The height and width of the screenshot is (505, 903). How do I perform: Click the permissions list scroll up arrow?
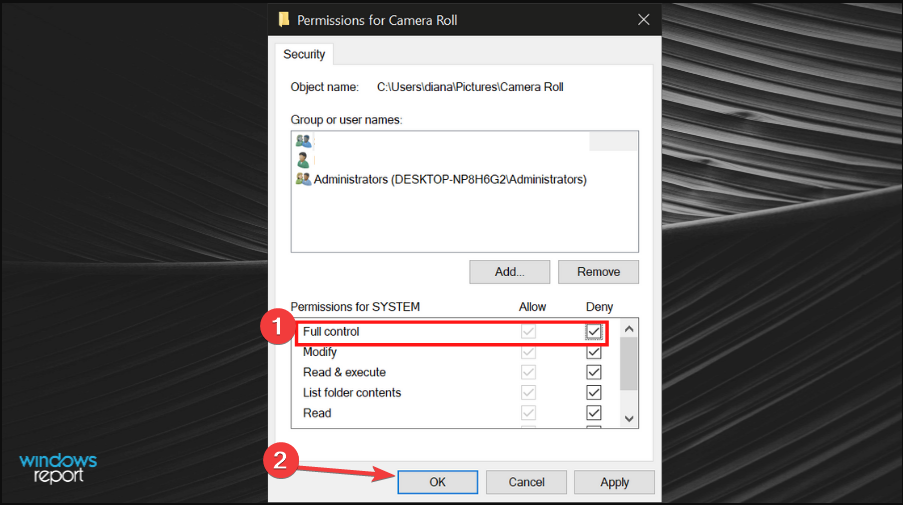(x=629, y=329)
